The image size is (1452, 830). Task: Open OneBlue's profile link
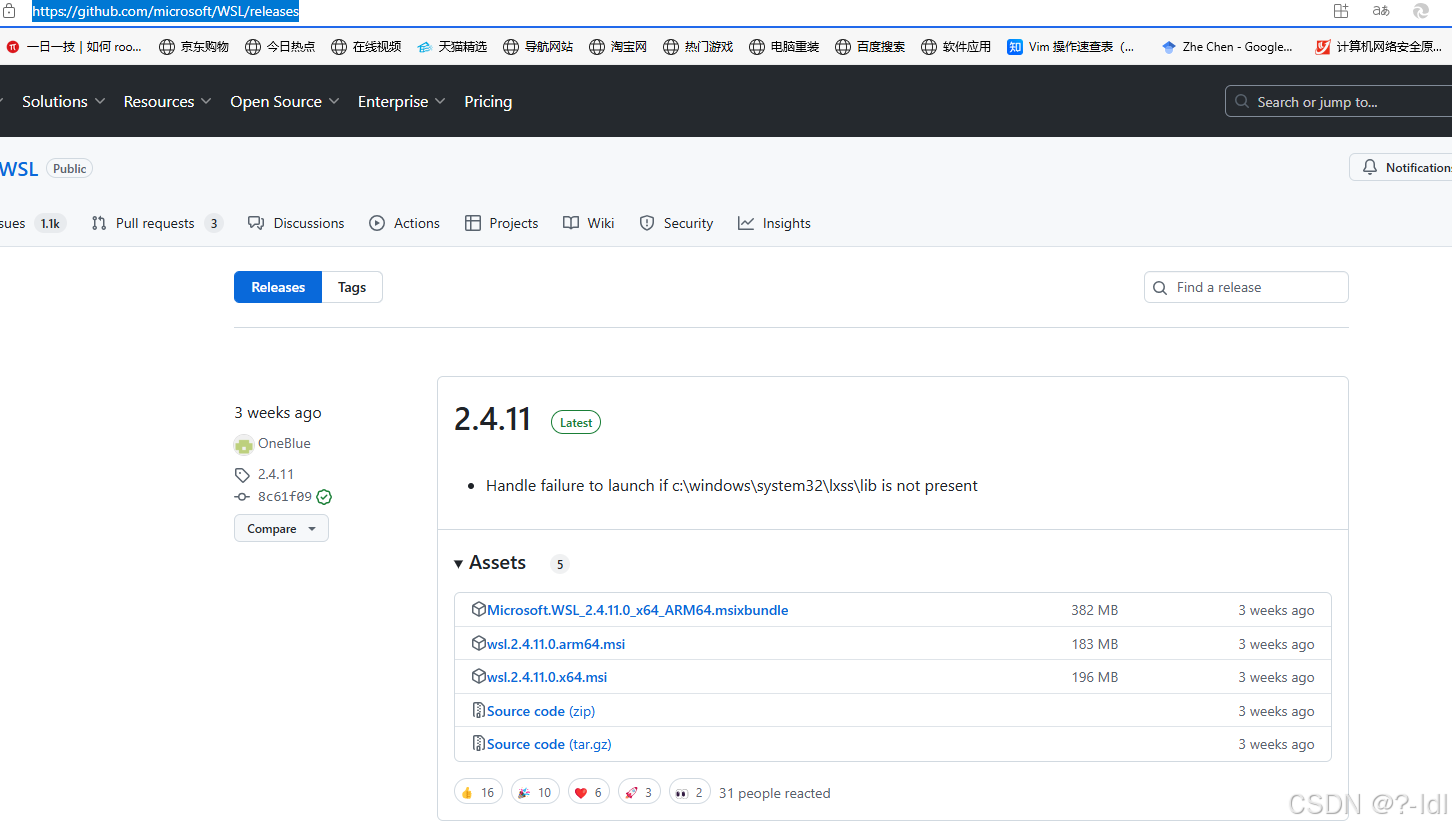284,443
